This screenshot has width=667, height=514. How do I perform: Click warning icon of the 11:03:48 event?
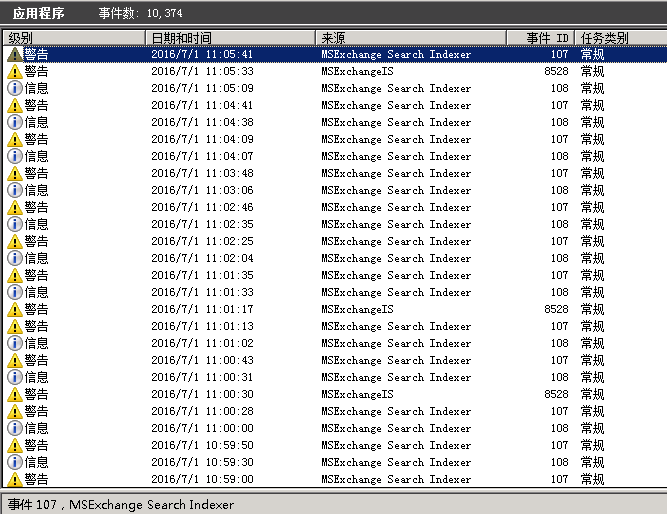pos(14,174)
